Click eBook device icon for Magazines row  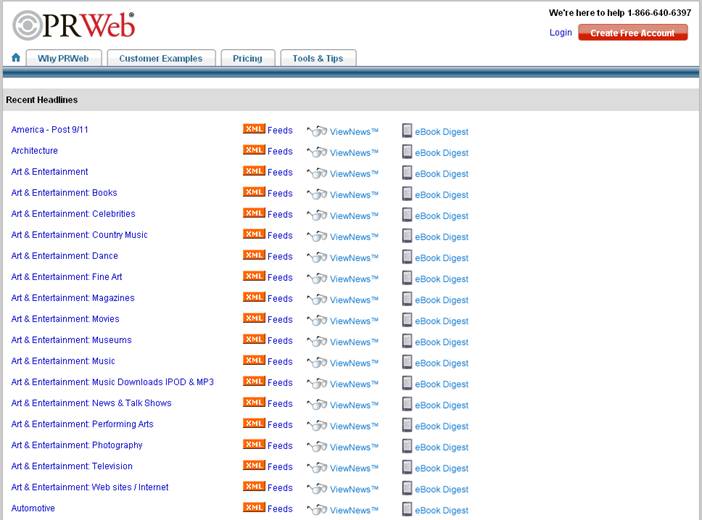click(x=407, y=299)
